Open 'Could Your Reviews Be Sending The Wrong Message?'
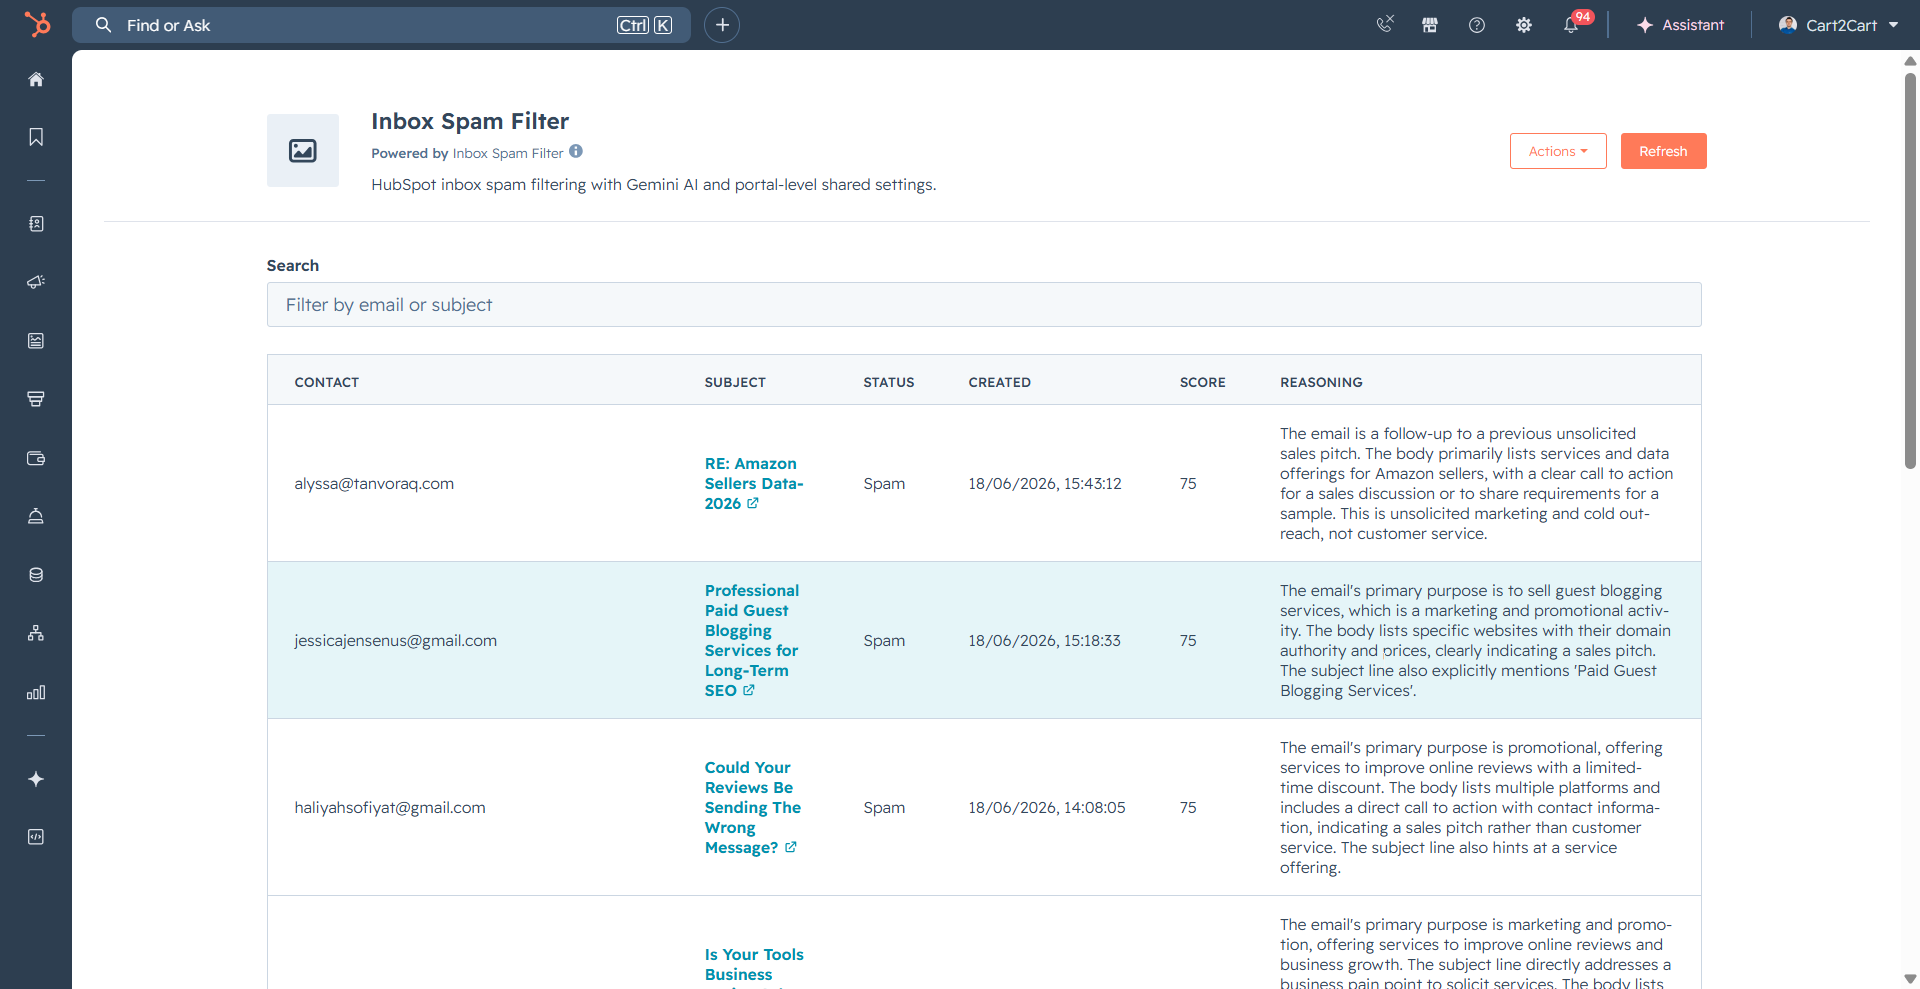 click(x=753, y=807)
